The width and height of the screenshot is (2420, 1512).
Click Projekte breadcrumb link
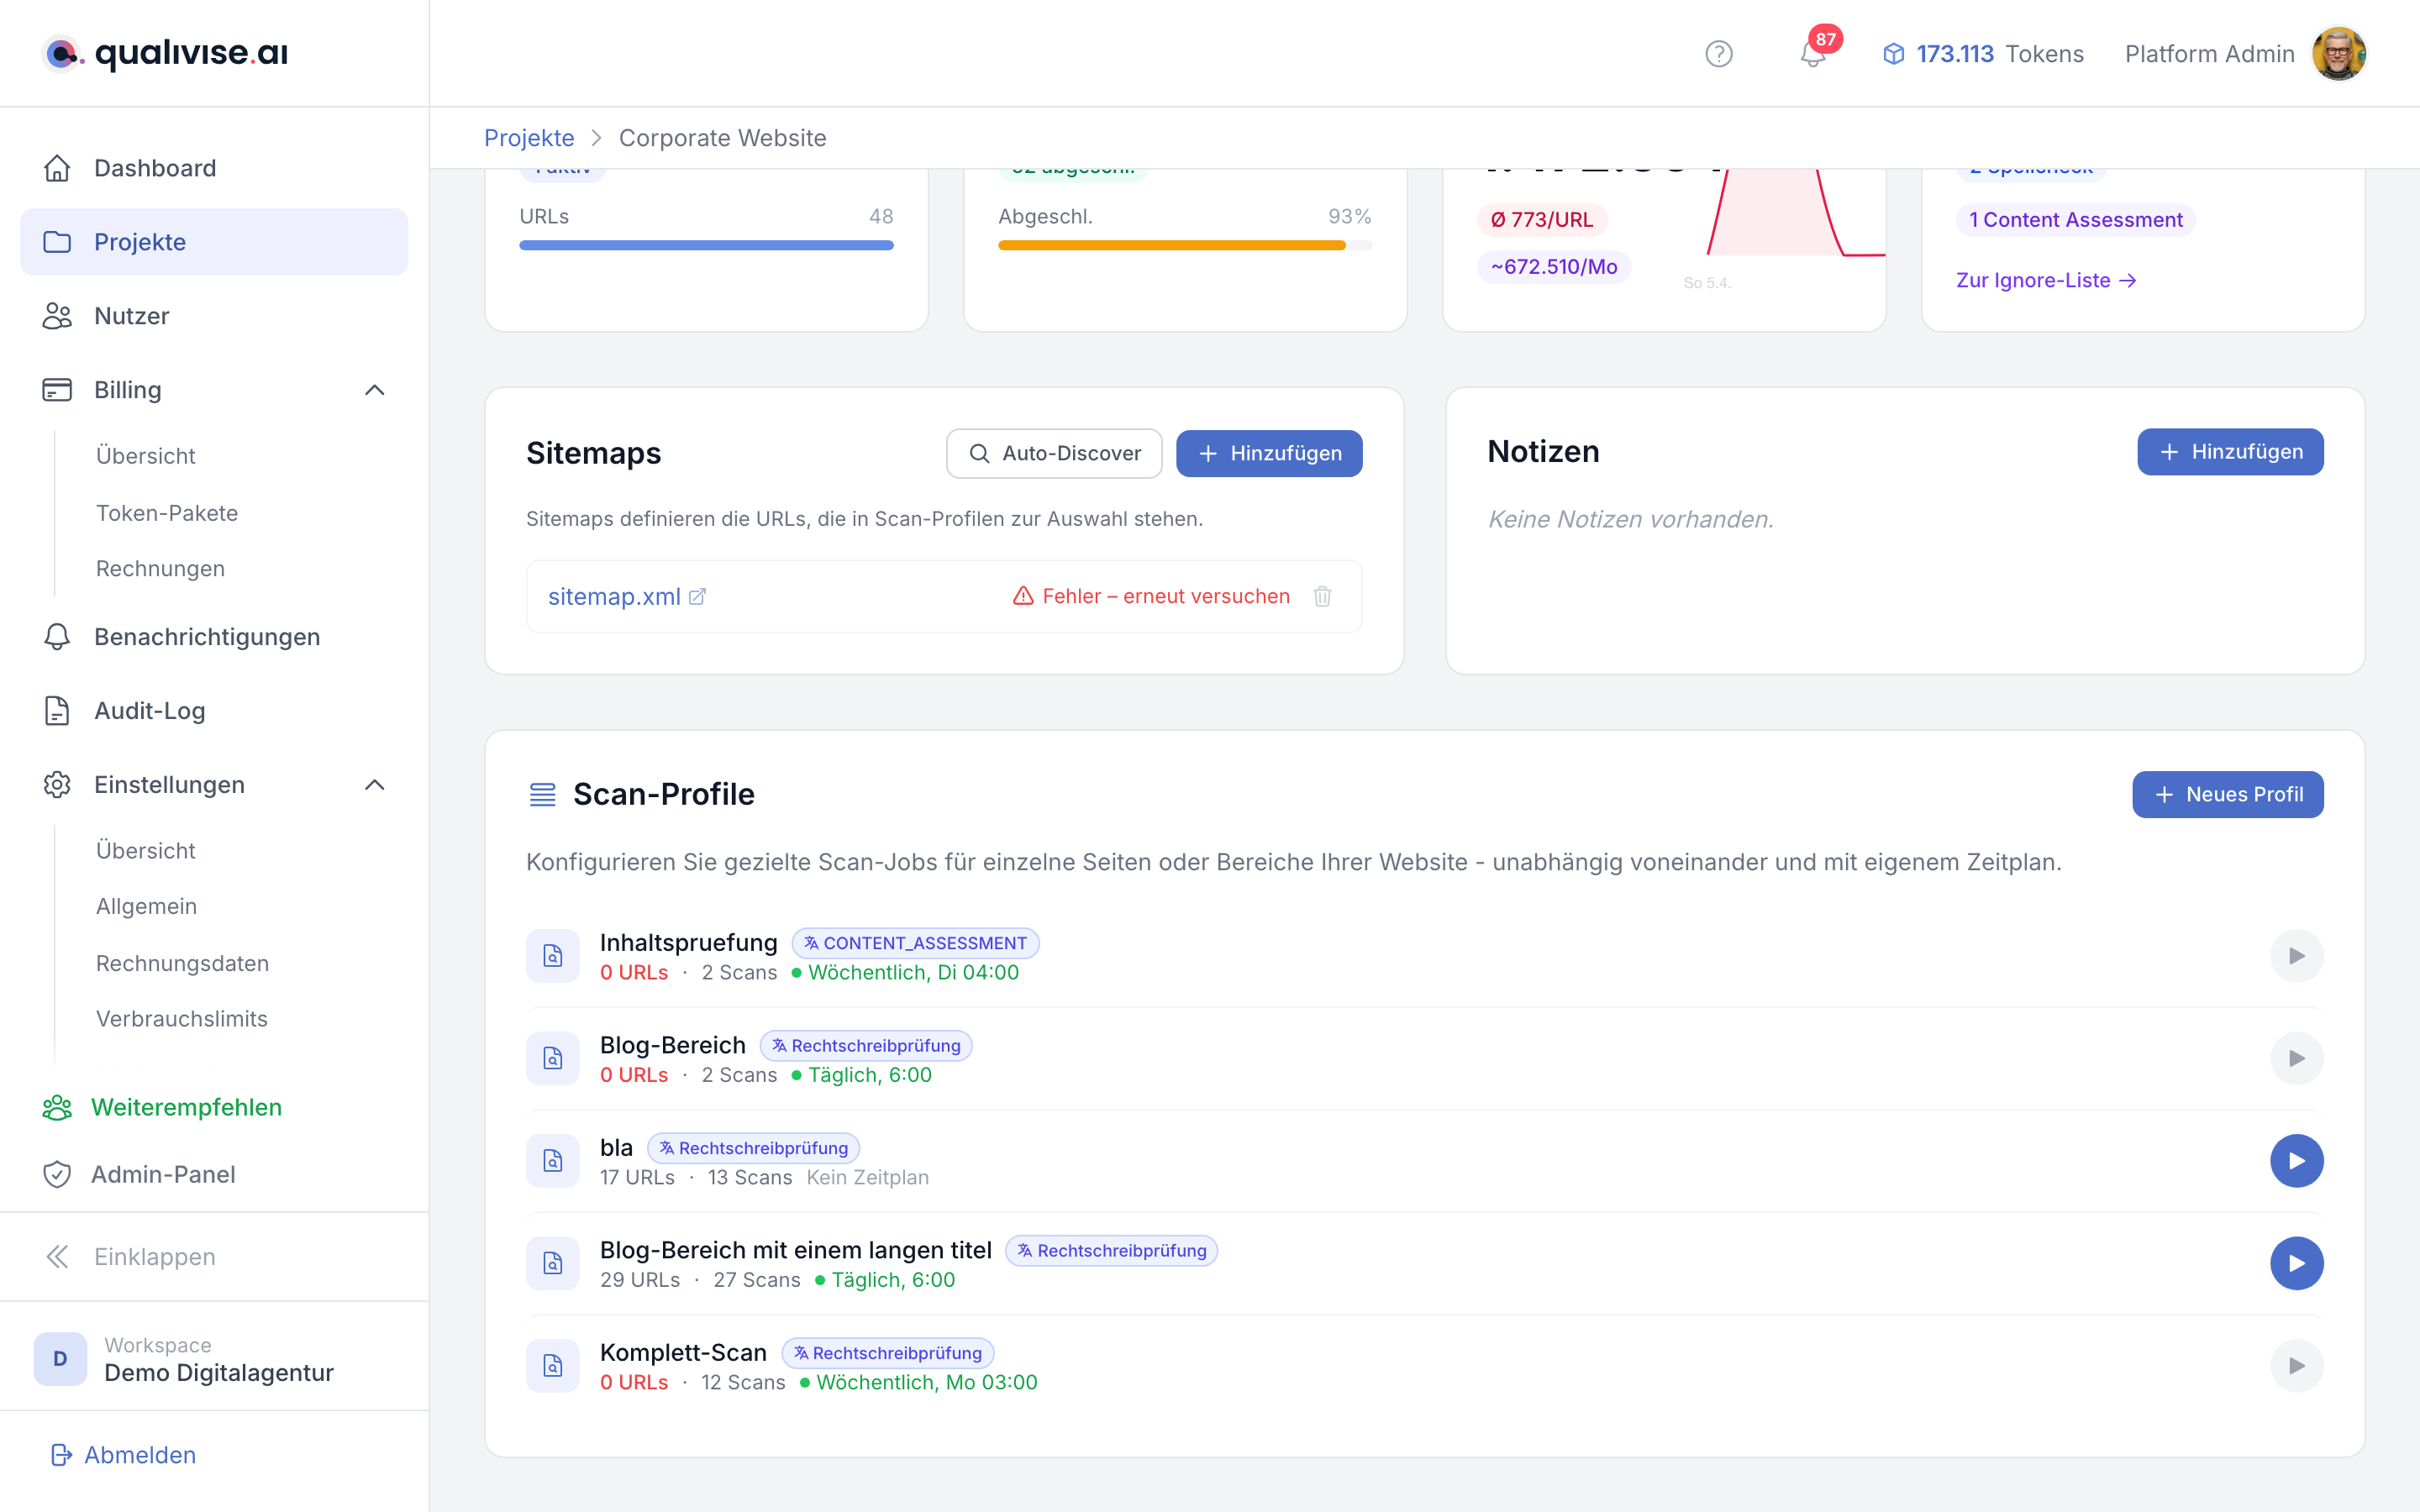pos(529,138)
